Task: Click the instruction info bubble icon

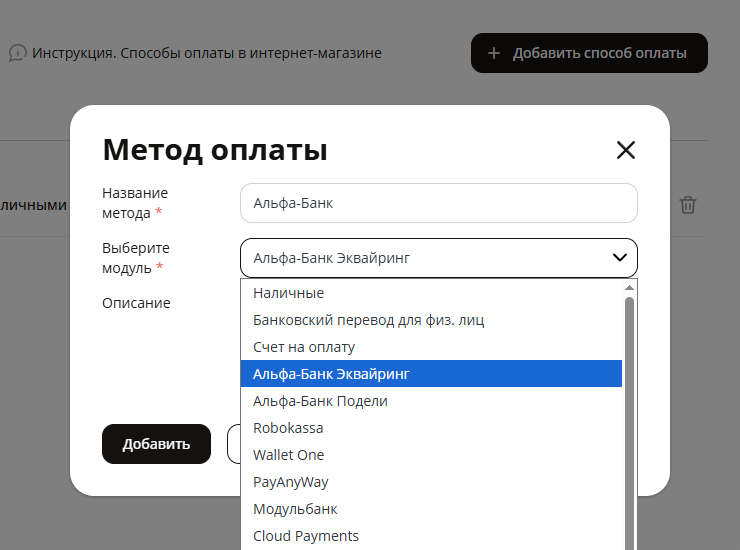Action: tap(17, 53)
